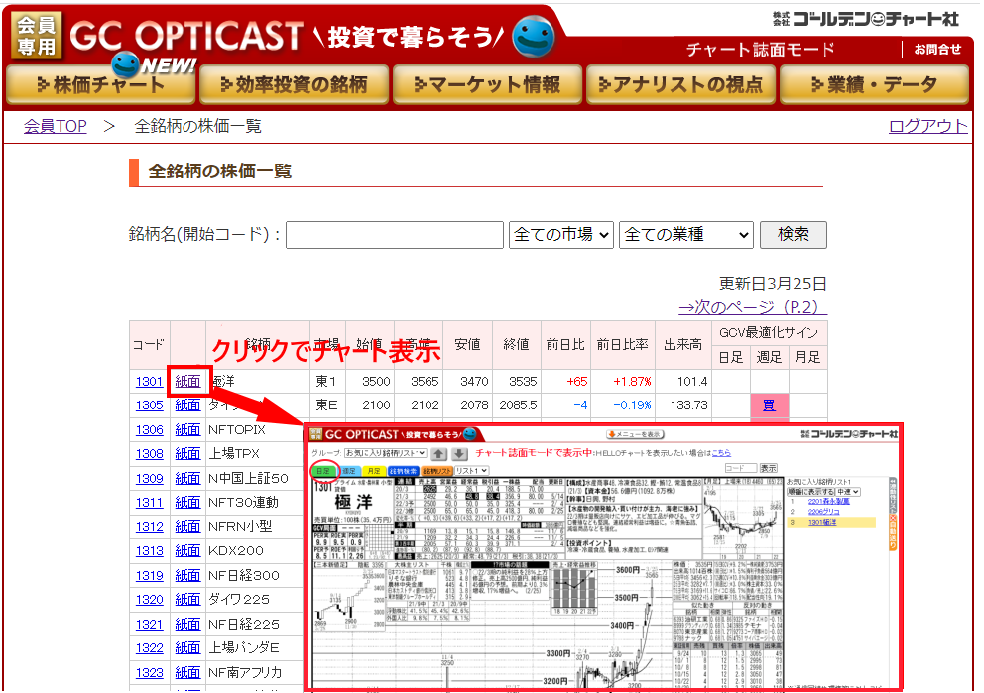This screenshot has width=984, height=693.
Task: Open stock code 1305 link
Action: (149, 406)
